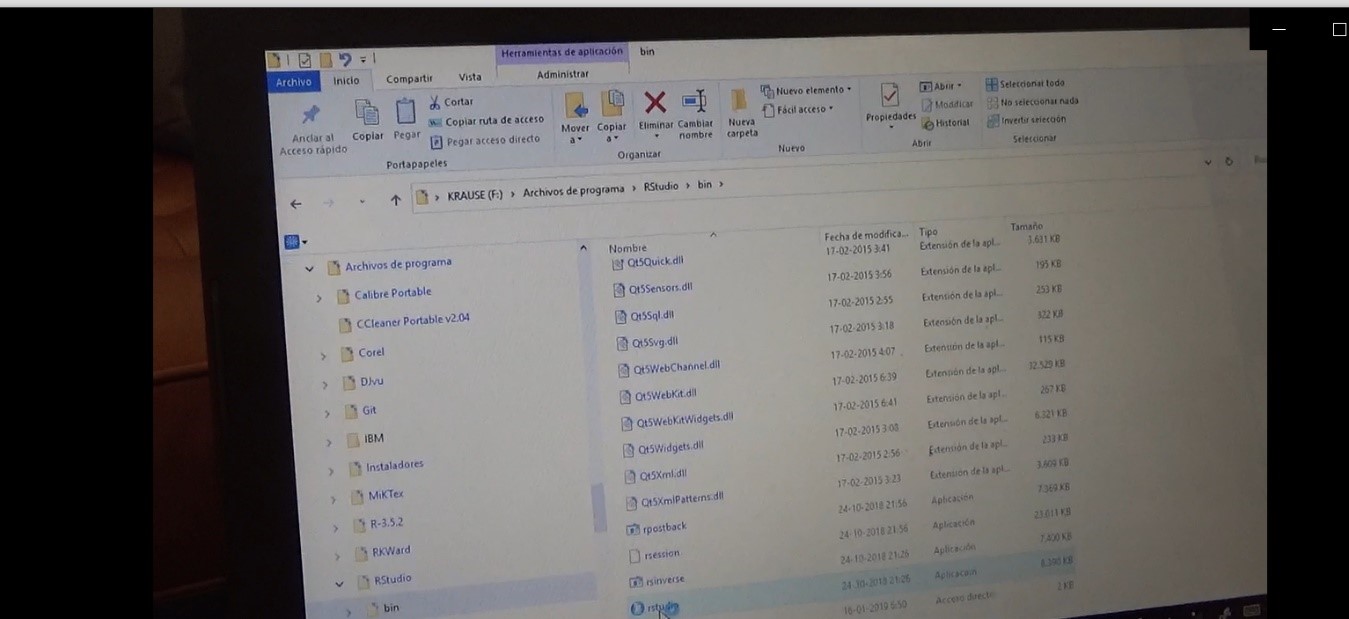Screen dimensions: 1349x619
Task: Expand the Calibre Portable folder node
Action: (x=318, y=298)
